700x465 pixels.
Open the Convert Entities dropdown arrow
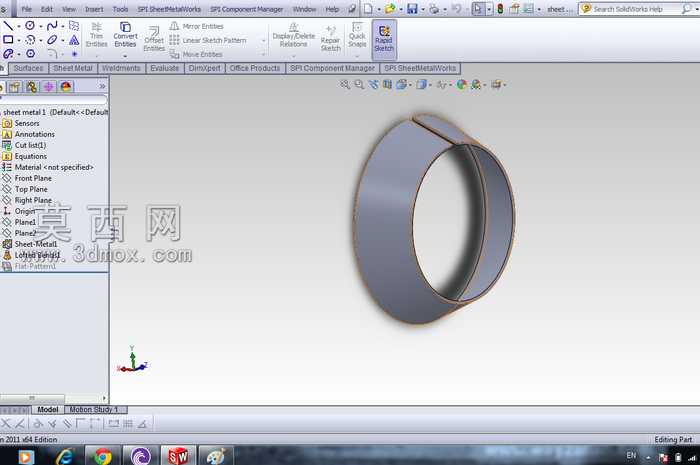(x=125, y=56)
